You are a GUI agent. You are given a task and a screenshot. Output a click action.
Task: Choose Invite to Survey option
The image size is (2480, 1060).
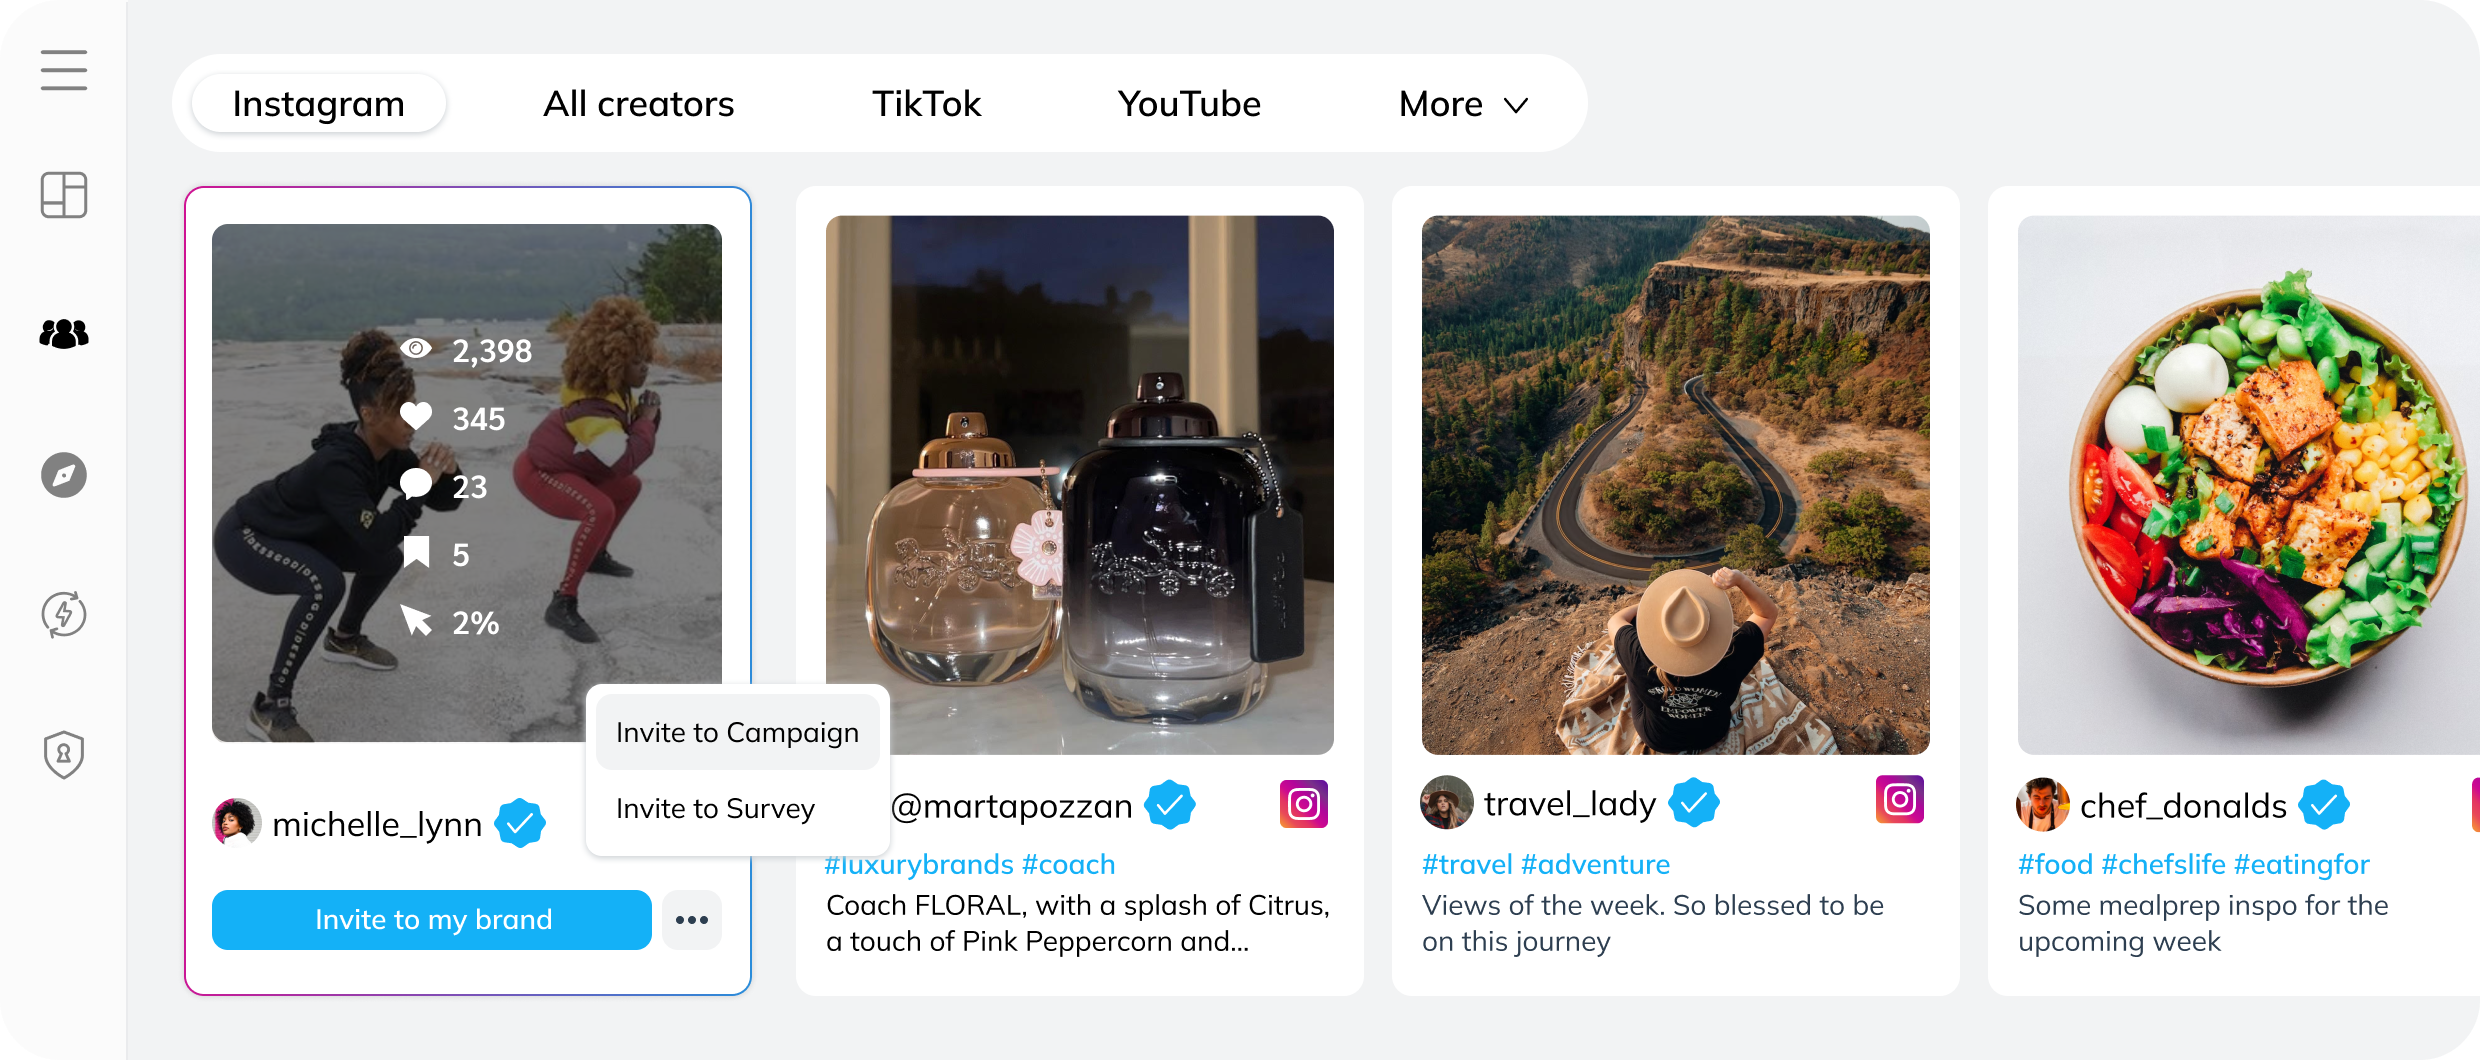point(715,809)
